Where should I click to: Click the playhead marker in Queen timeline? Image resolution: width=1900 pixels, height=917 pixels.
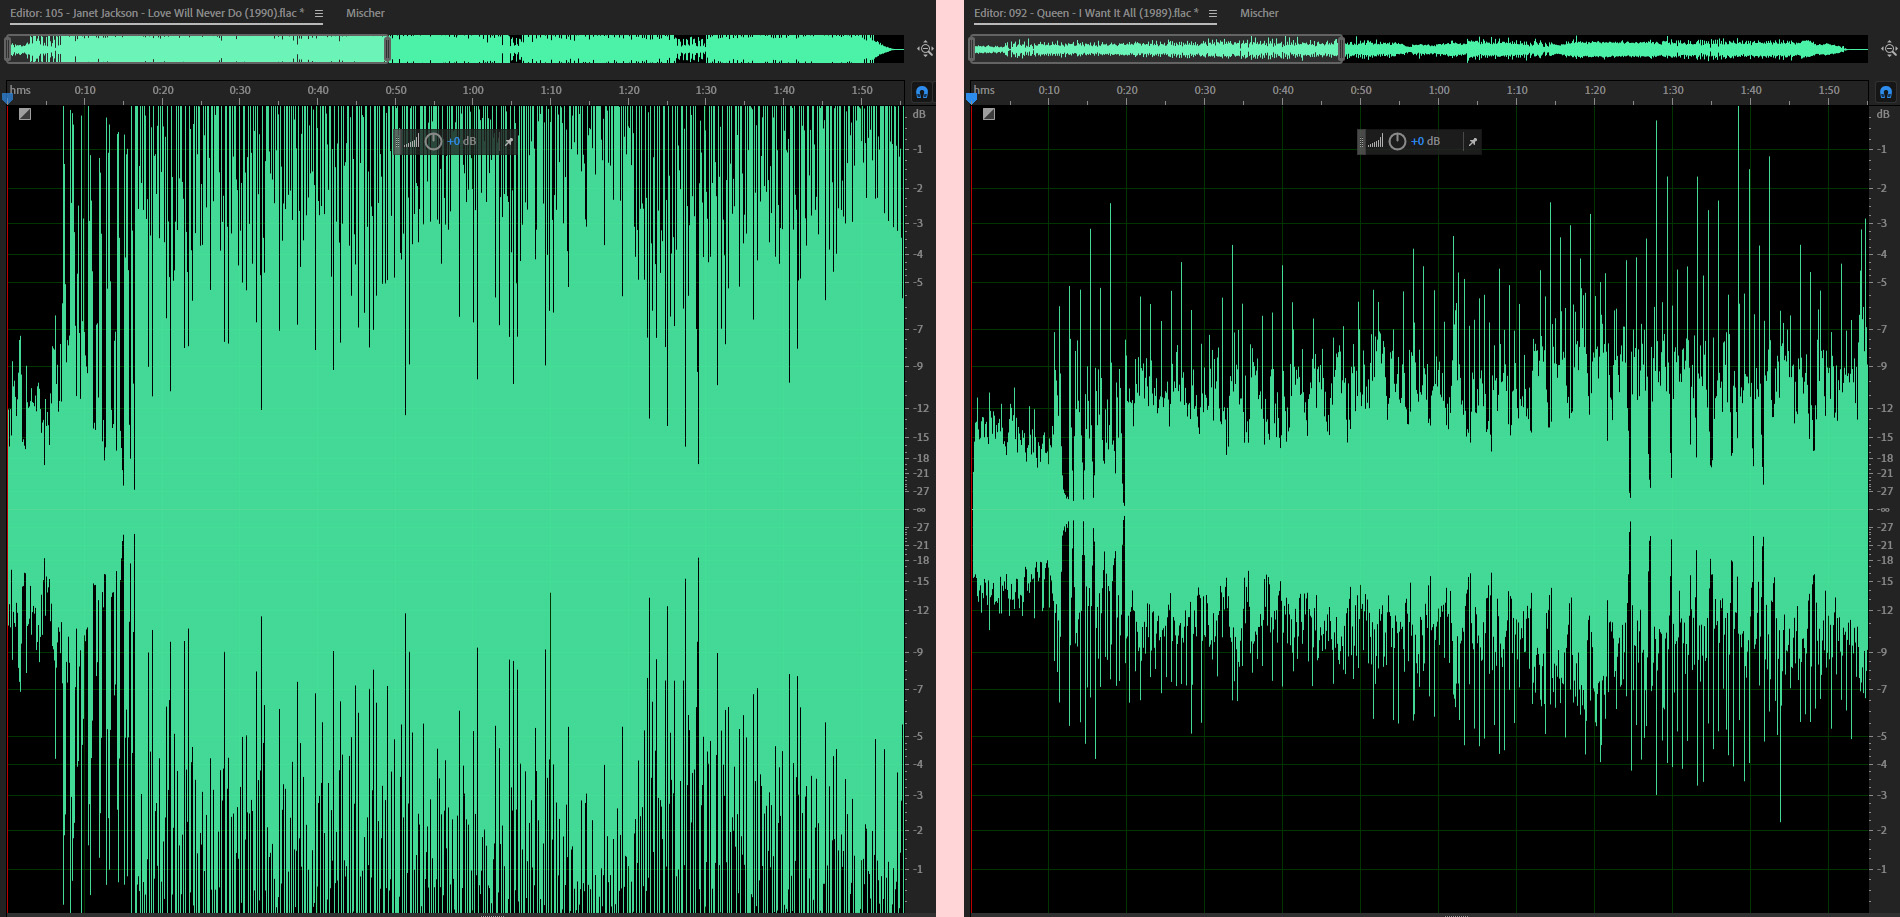pos(971,98)
